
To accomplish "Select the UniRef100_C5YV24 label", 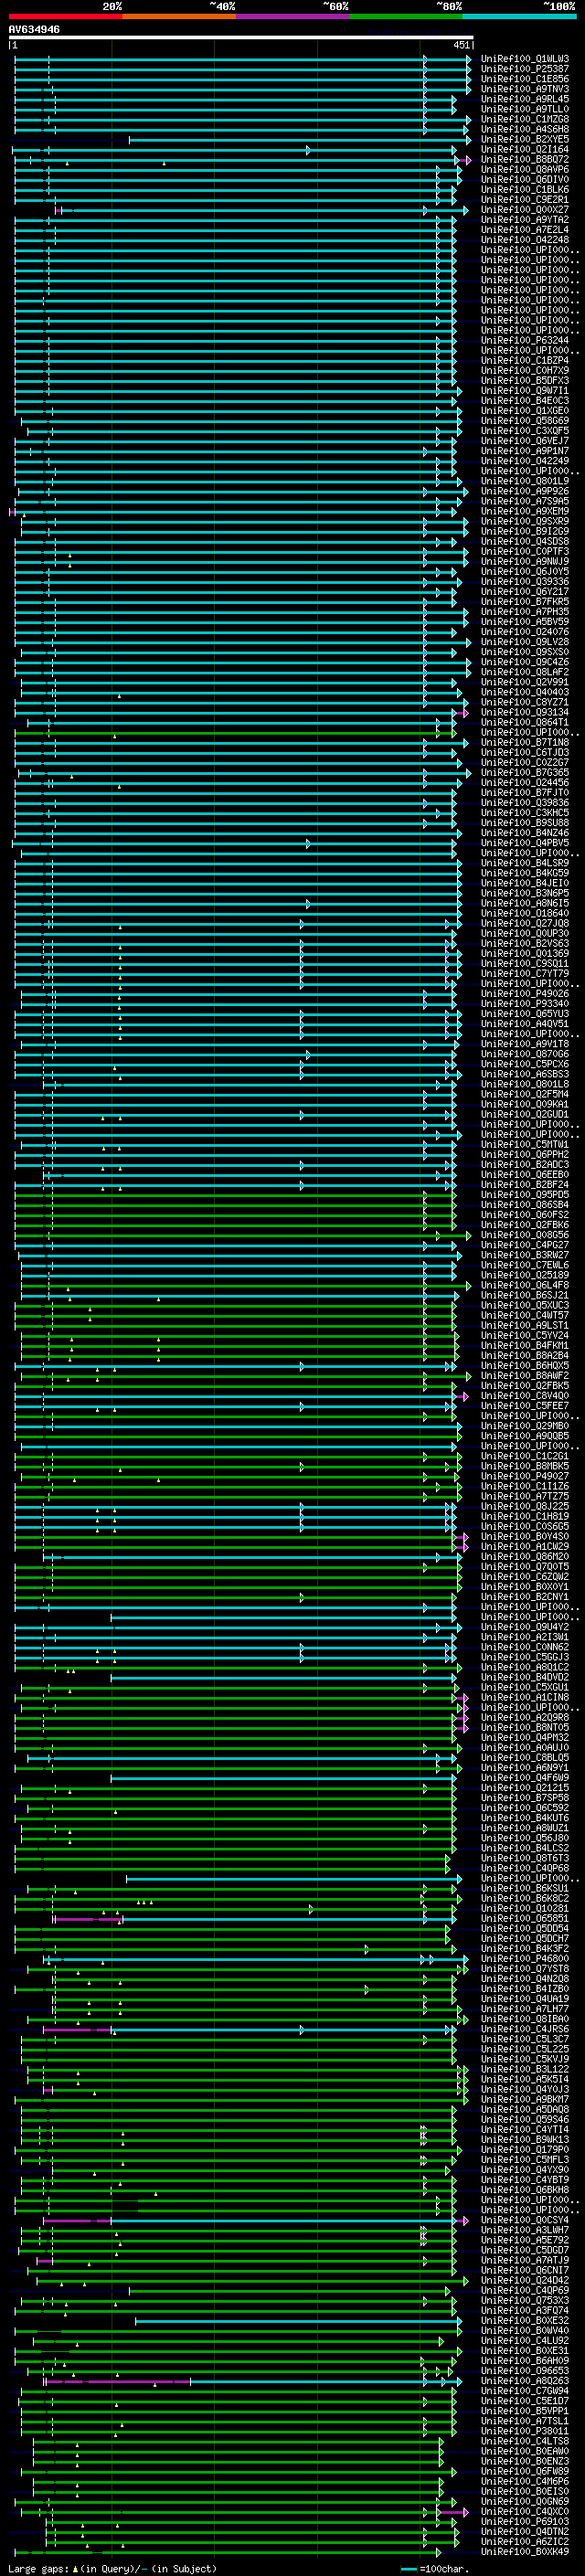I will [525, 1336].
